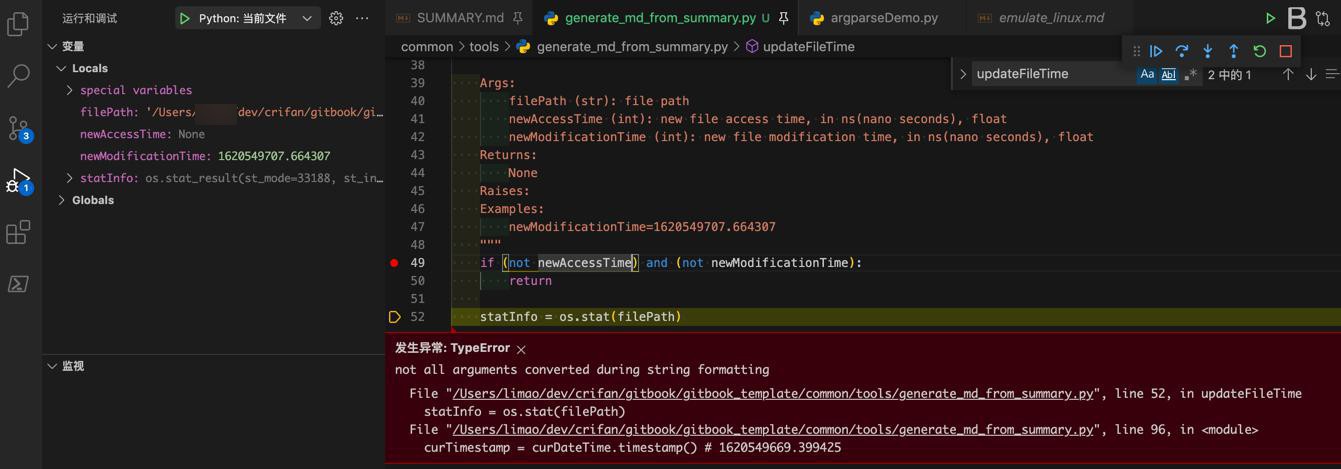Select the newModificationTime variable row
Screen dimensions: 1341x469
click(213, 156)
